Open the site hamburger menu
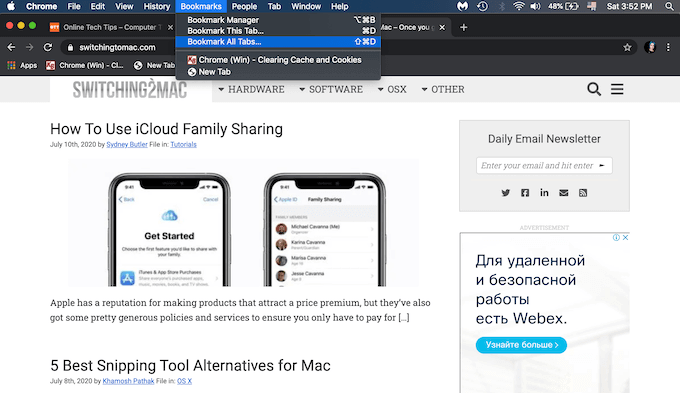Image resolution: width=680 pixels, height=393 pixels. pyautogui.click(x=617, y=89)
